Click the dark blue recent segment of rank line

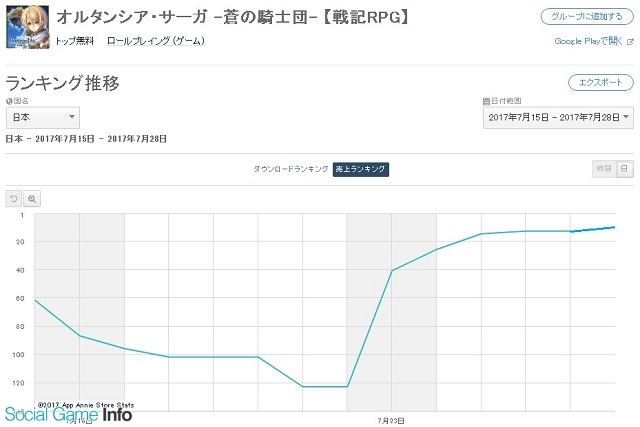(593, 229)
